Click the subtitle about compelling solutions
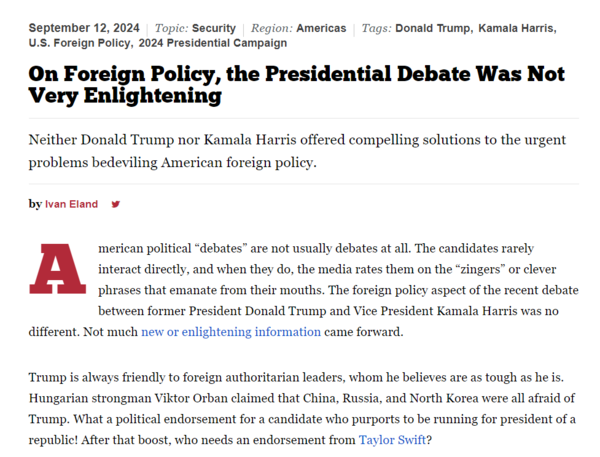600x457 pixels. pyautogui.click(x=297, y=151)
